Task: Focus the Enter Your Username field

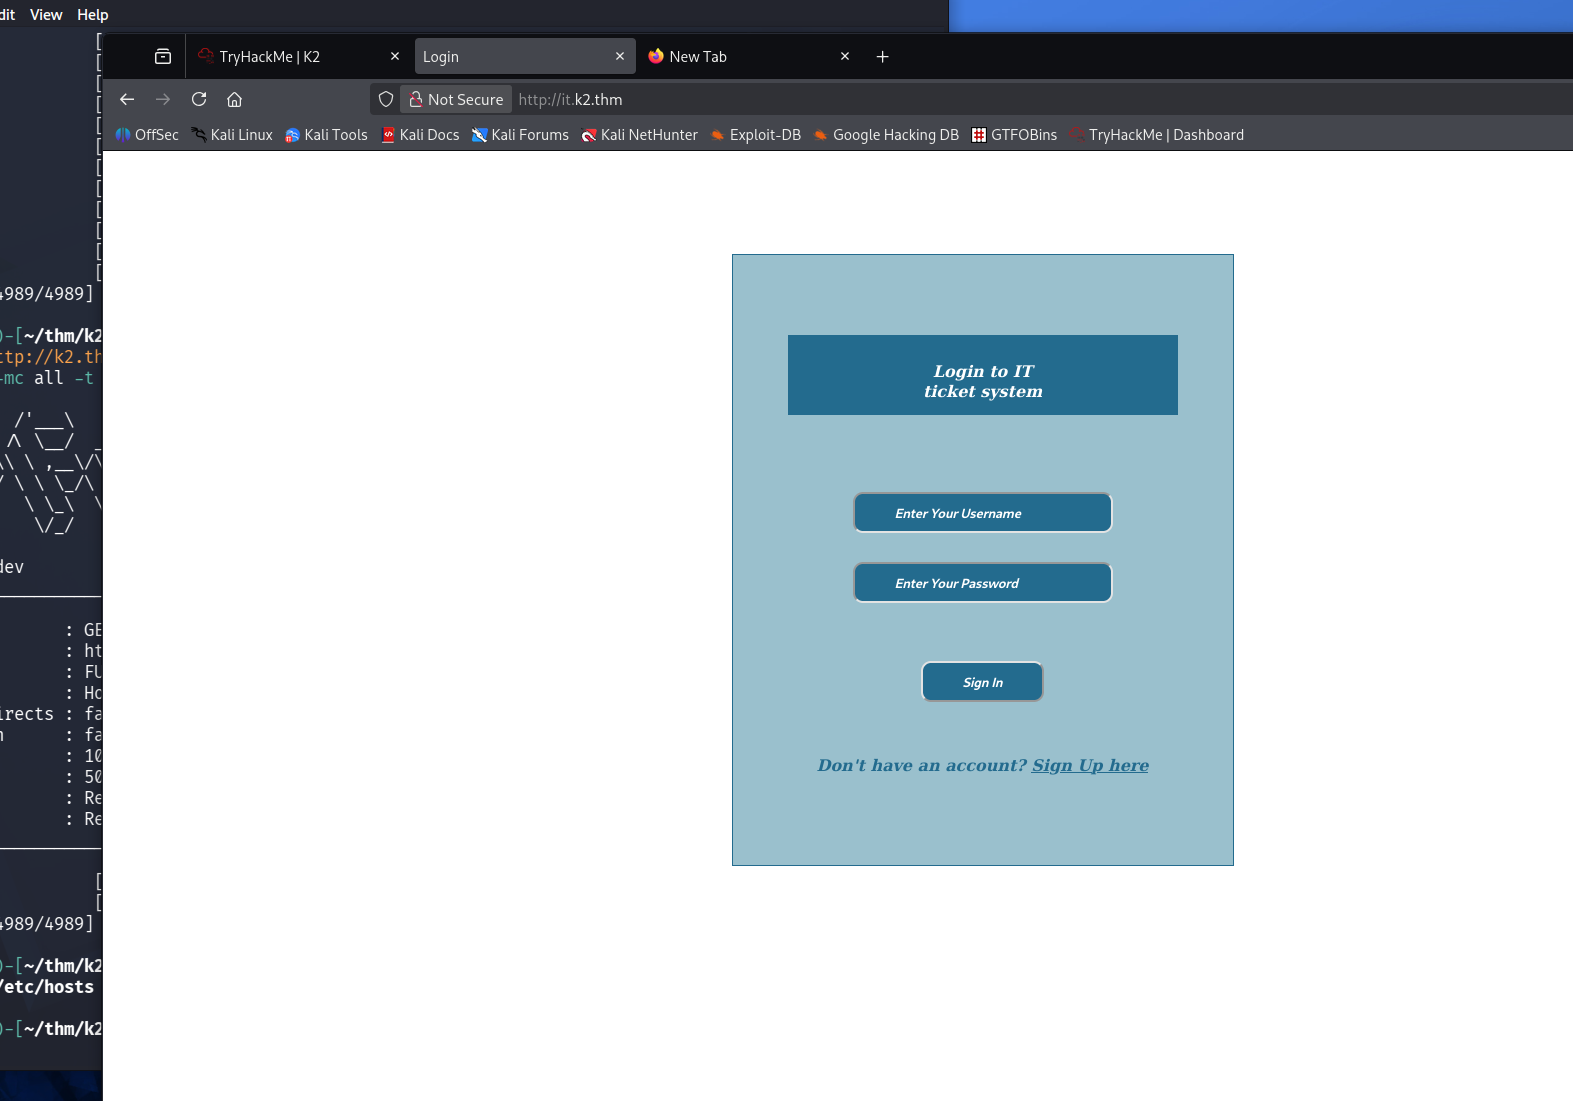Action: pos(983,513)
